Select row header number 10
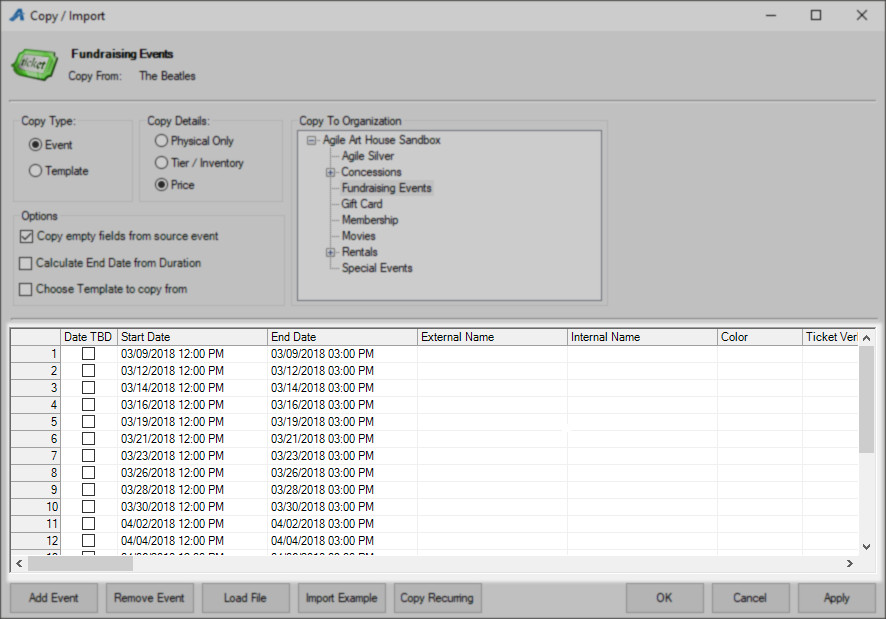Image resolution: width=886 pixels, height=619 pixels. click(36, 507)
